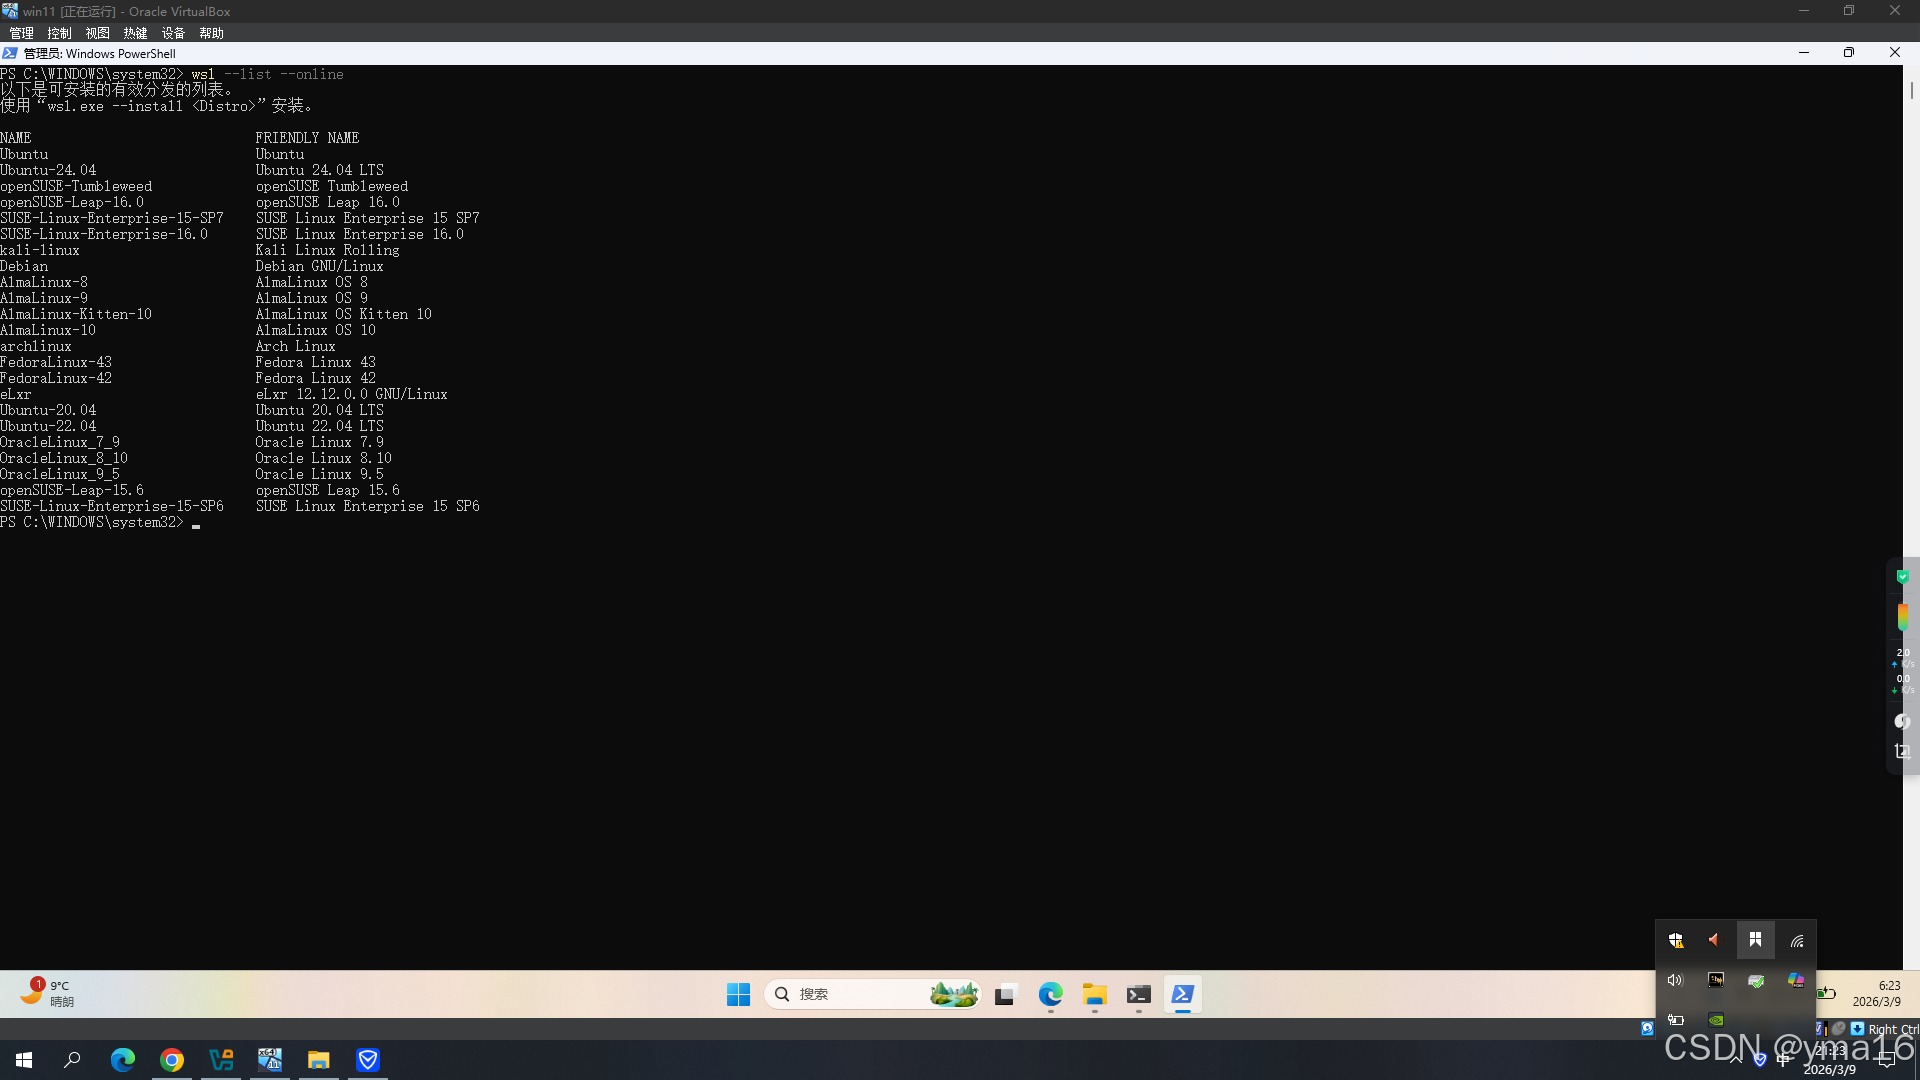Open Microsoft Copilot tray icon
Screen dimensions: 1920x1080
tap(1796, 980)
